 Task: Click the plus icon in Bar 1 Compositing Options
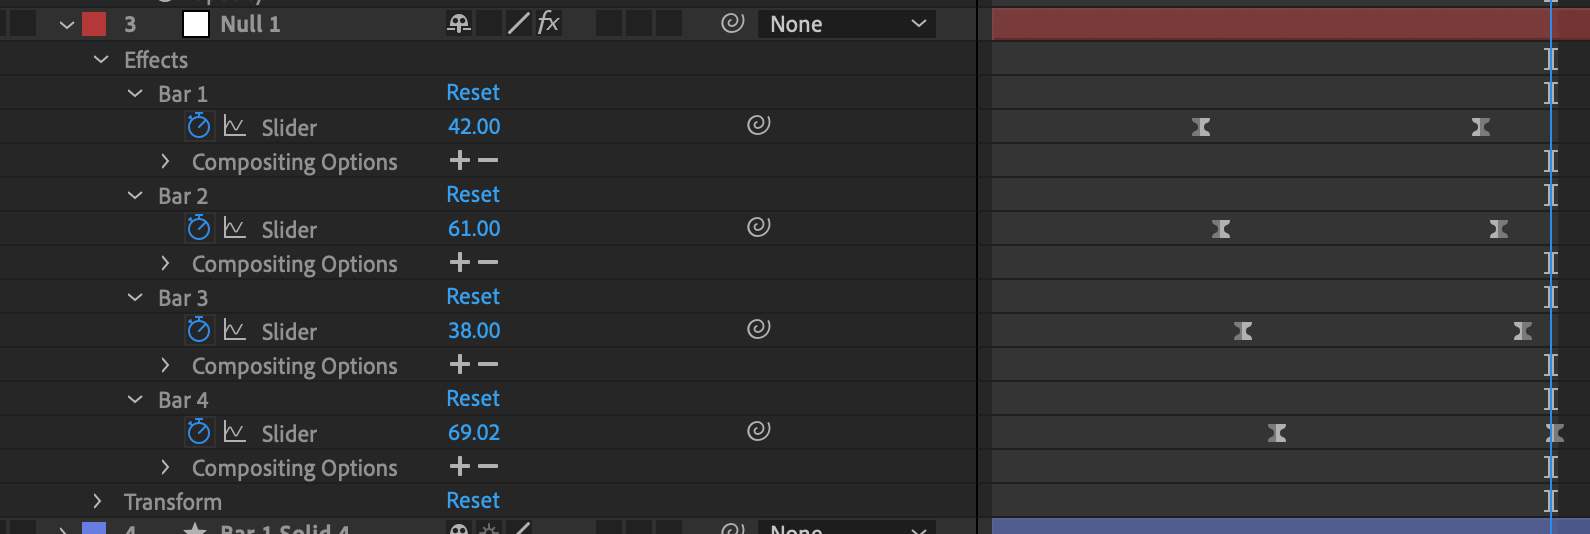click(459, 160)
